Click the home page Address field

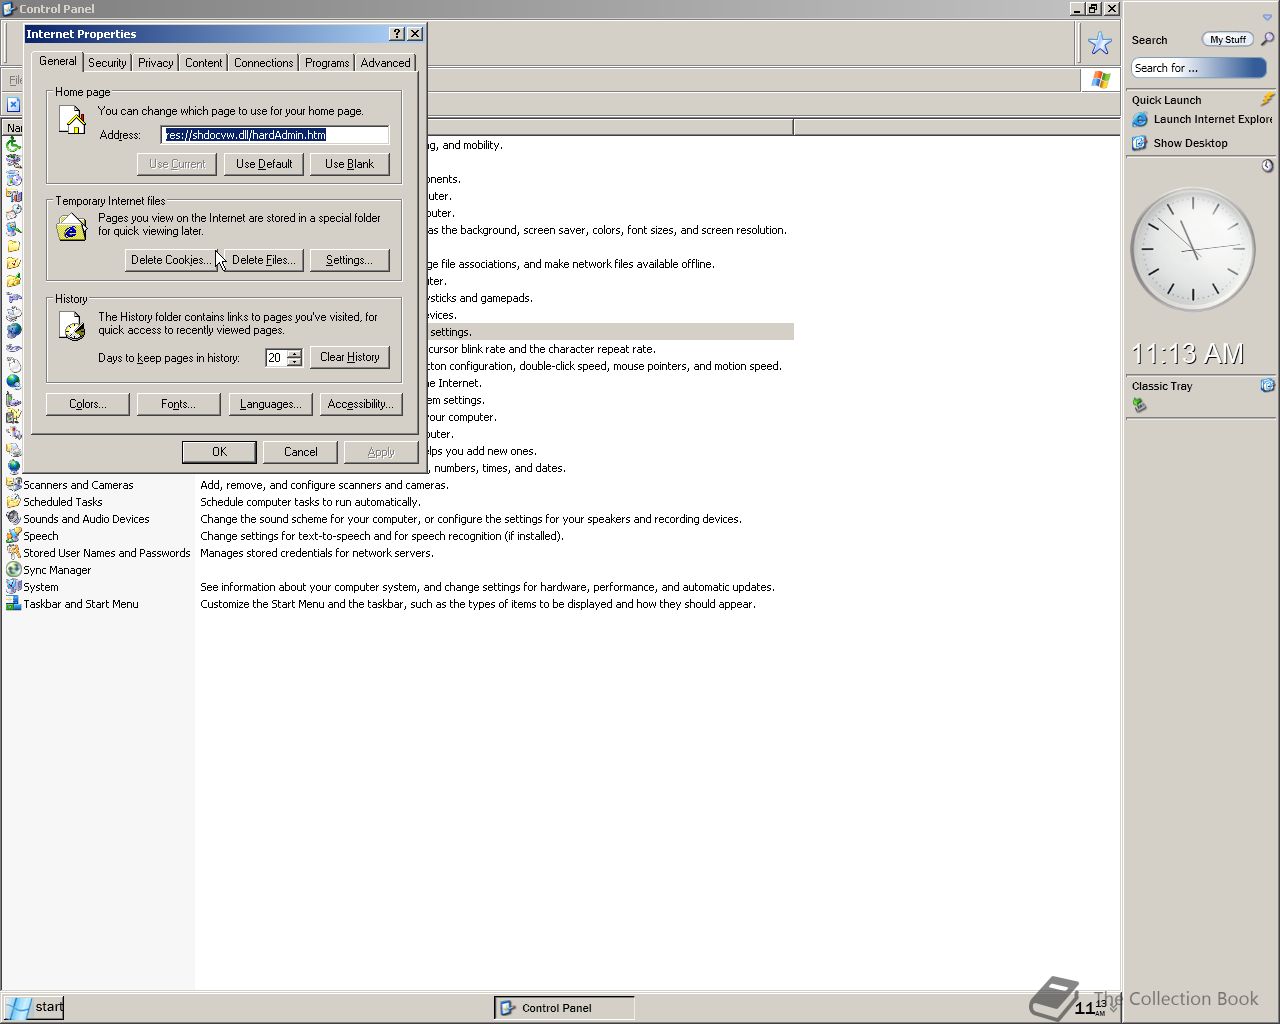[x=275, y=135]
